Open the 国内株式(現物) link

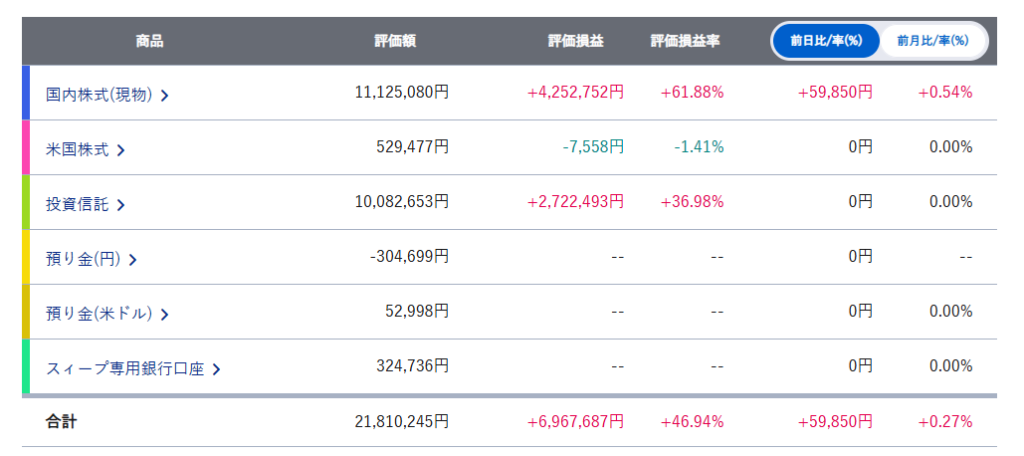pyautogui.click(x=99, y=95)
